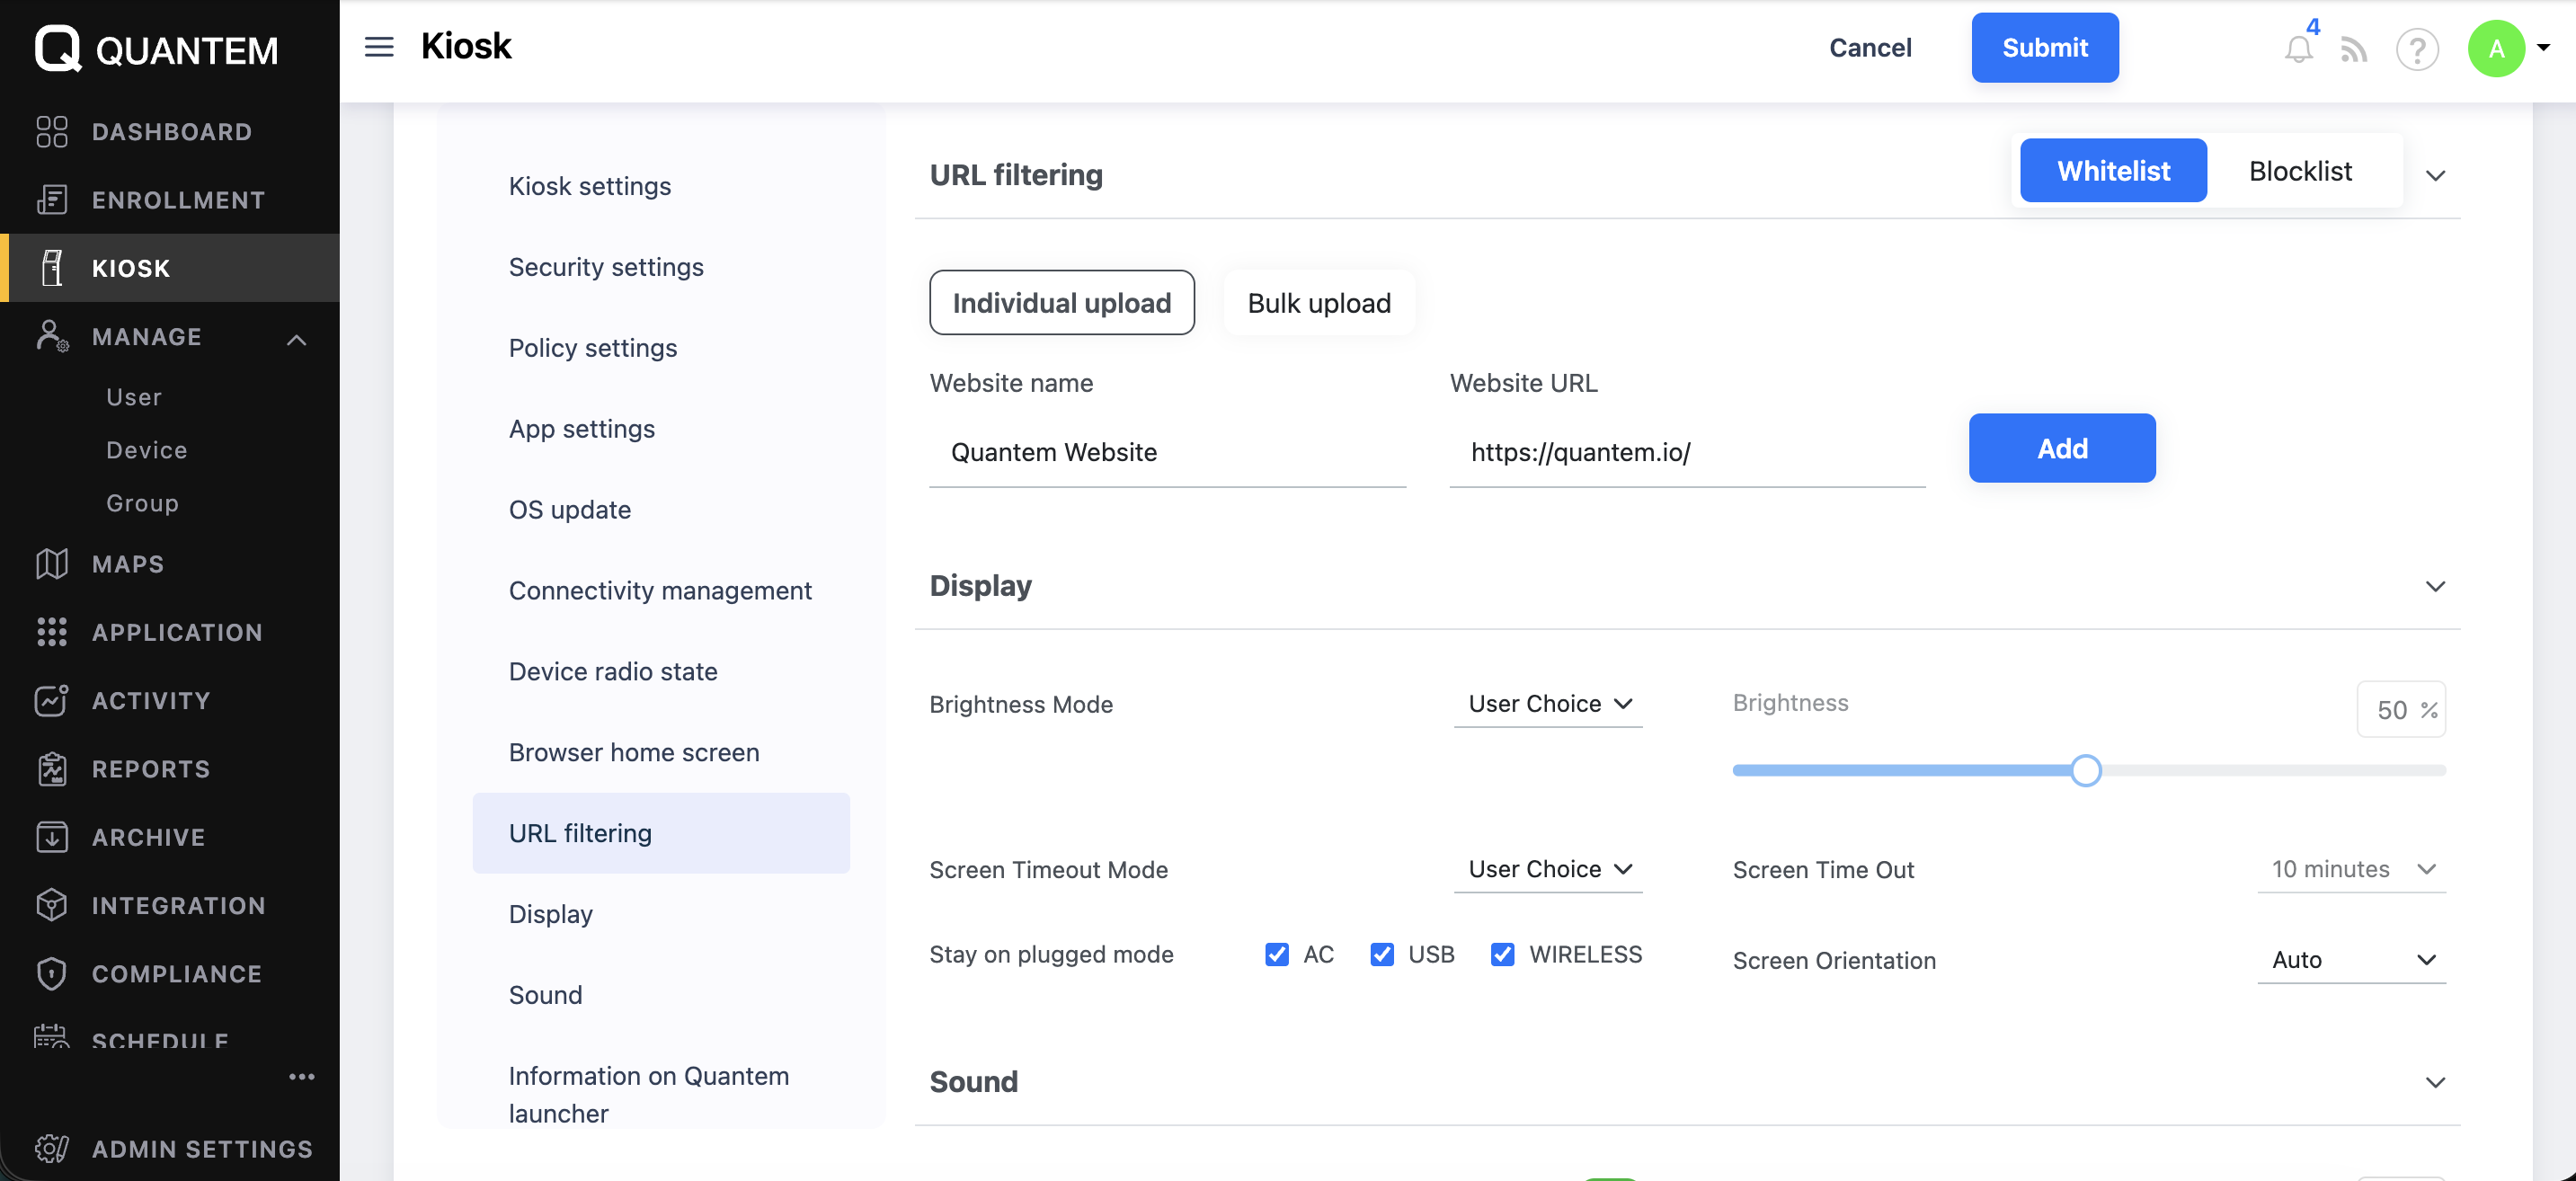The image size is (2576, 1181).
Task: Uncheck the WIRELESS plugged mode checkbox
Action: coord(1501,954)
